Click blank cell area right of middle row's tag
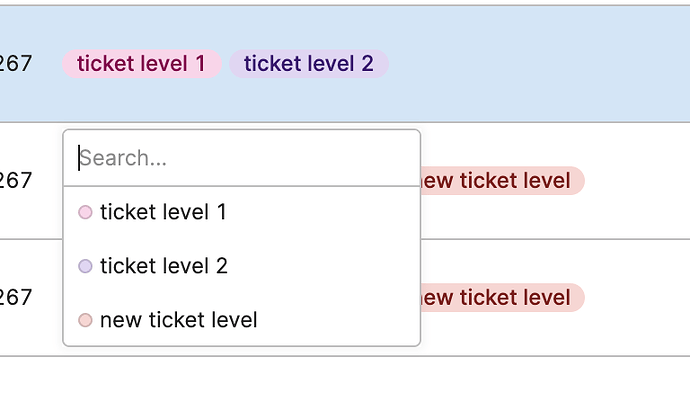The height and width of the screenshot is (393, 690). 637,180
